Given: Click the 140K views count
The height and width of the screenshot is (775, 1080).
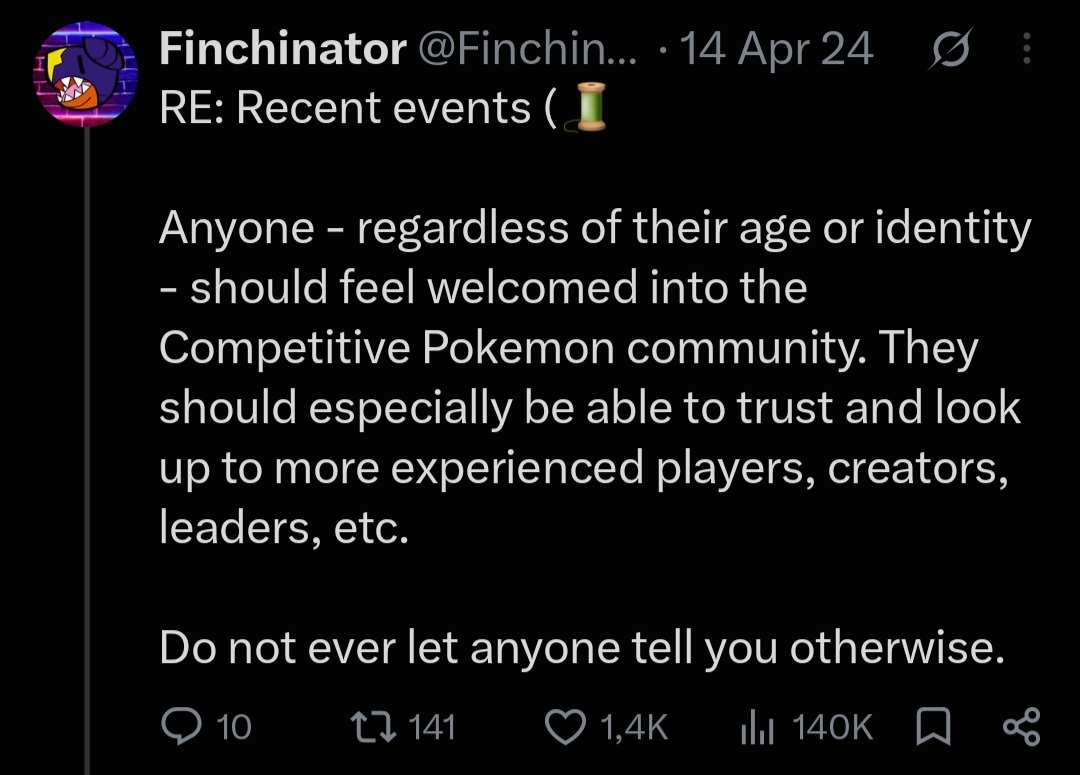Looking at the screenshot, I should (x=832, y=727).
